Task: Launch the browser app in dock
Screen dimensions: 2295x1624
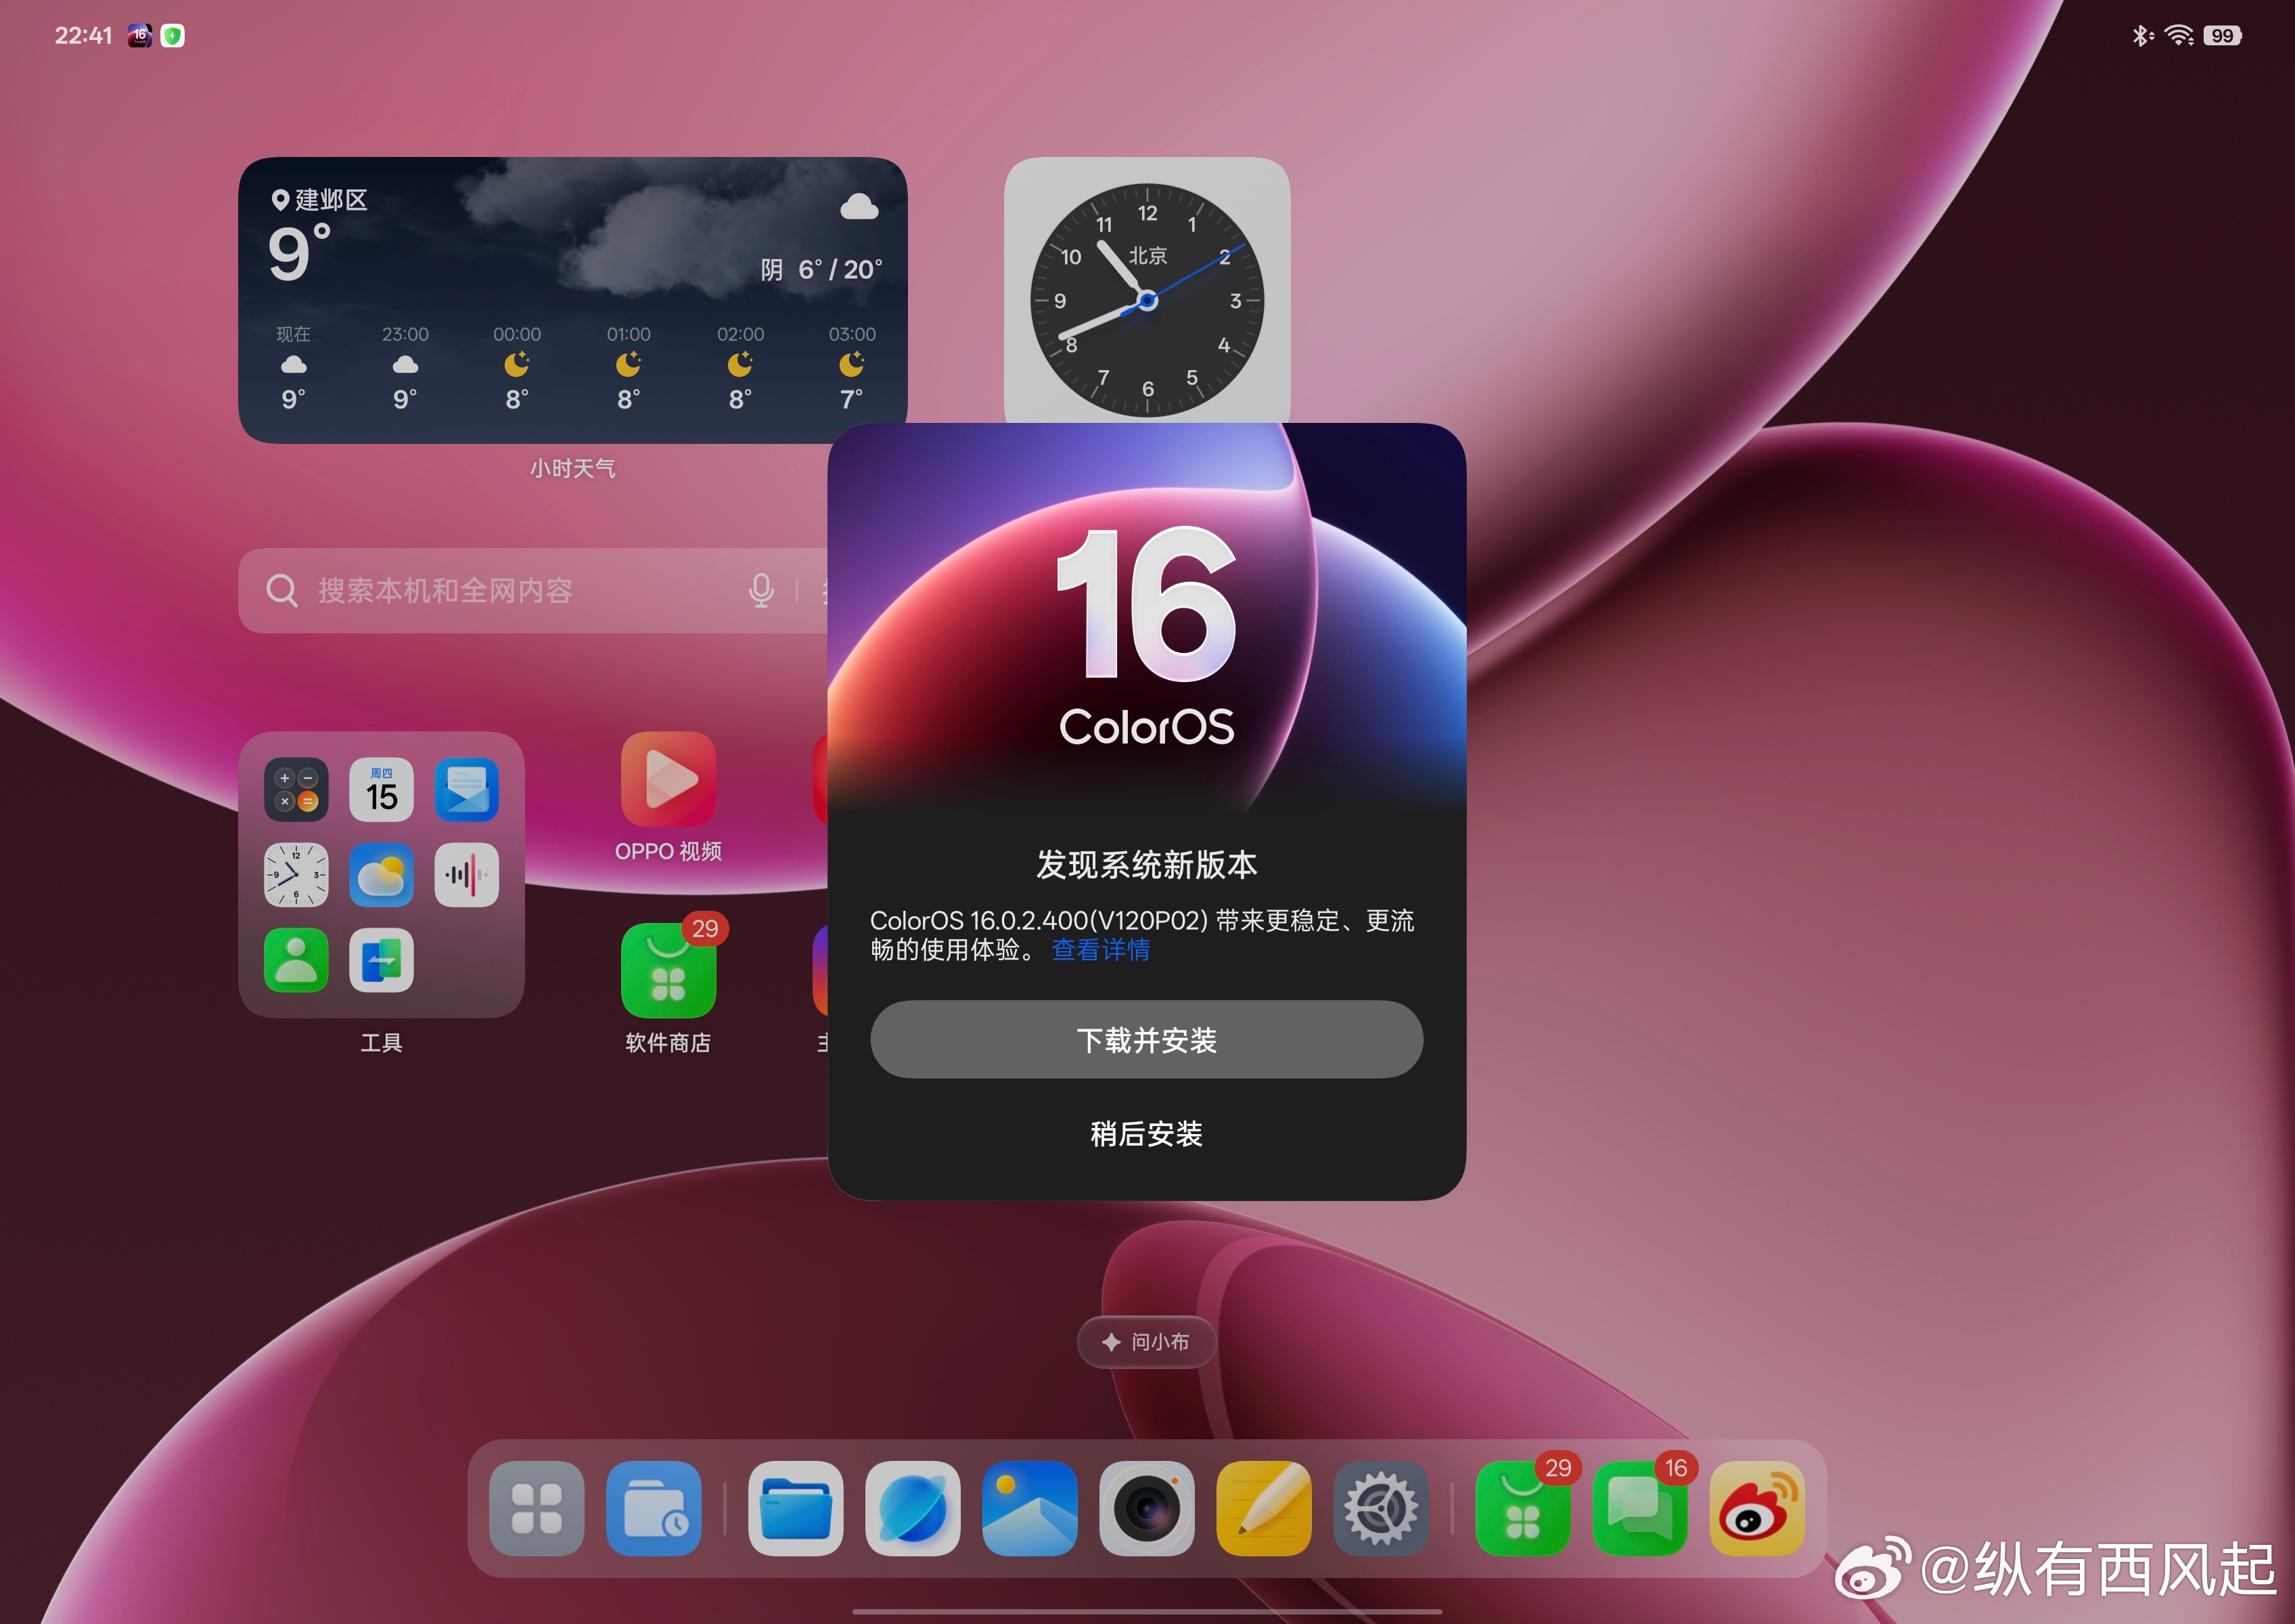Action: [x=912, y=1509]
